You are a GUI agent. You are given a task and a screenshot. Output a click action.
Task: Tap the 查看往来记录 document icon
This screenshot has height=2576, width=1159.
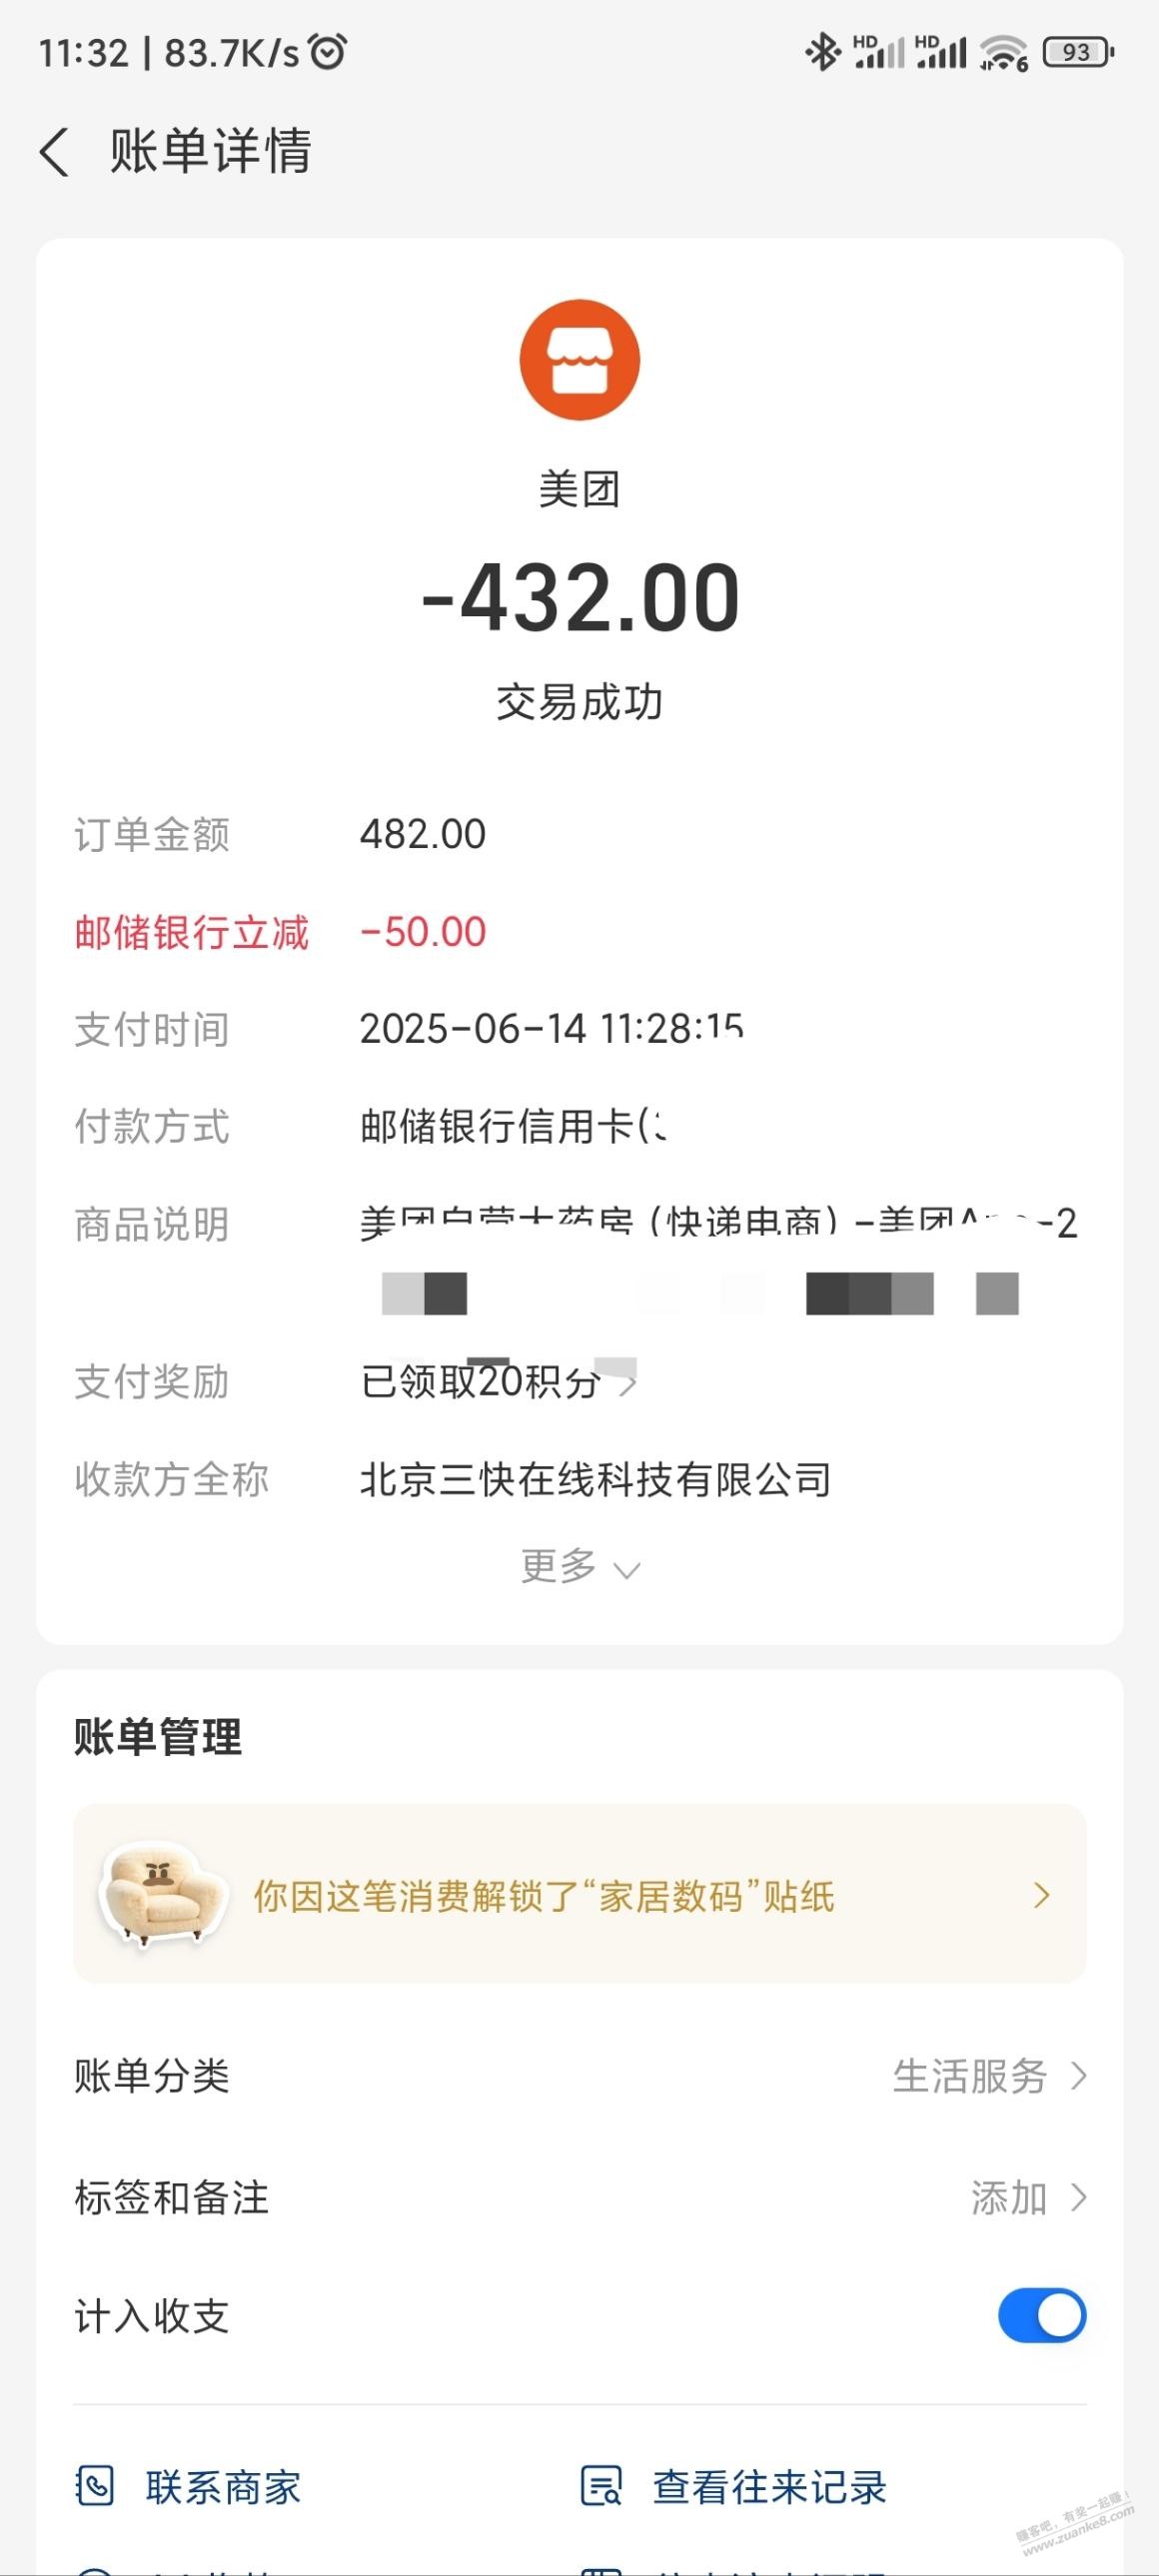point(601,2486)
